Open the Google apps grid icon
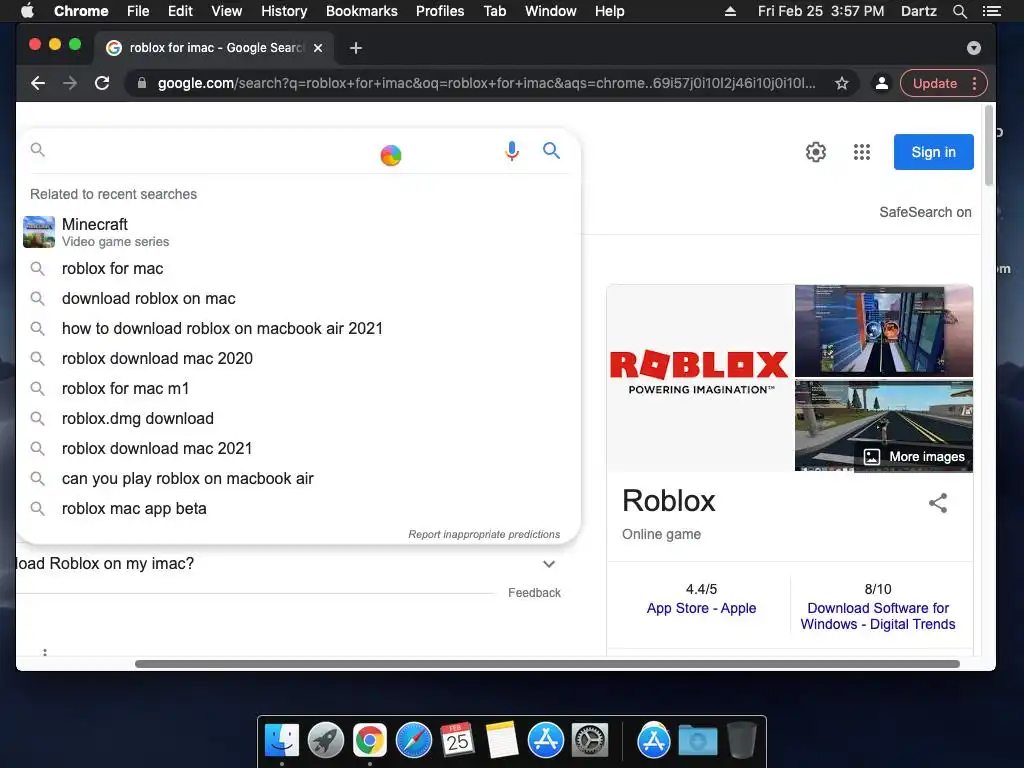 click(862, 152)
